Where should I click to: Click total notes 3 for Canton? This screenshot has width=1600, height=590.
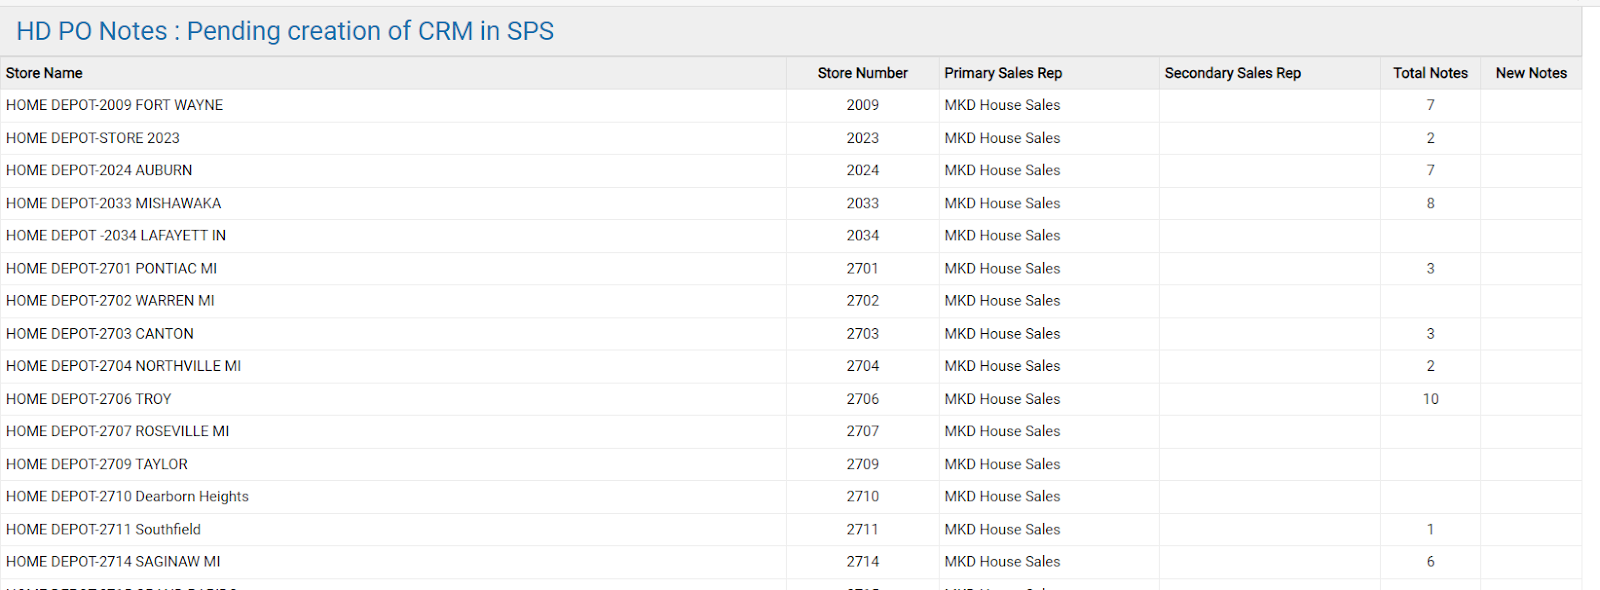(1430, 333)
